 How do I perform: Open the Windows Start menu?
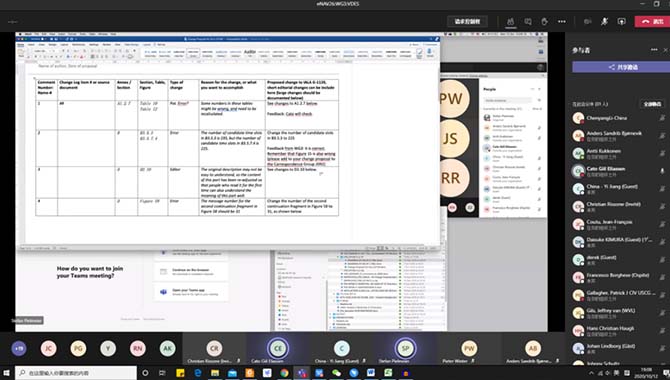[6, 373]
